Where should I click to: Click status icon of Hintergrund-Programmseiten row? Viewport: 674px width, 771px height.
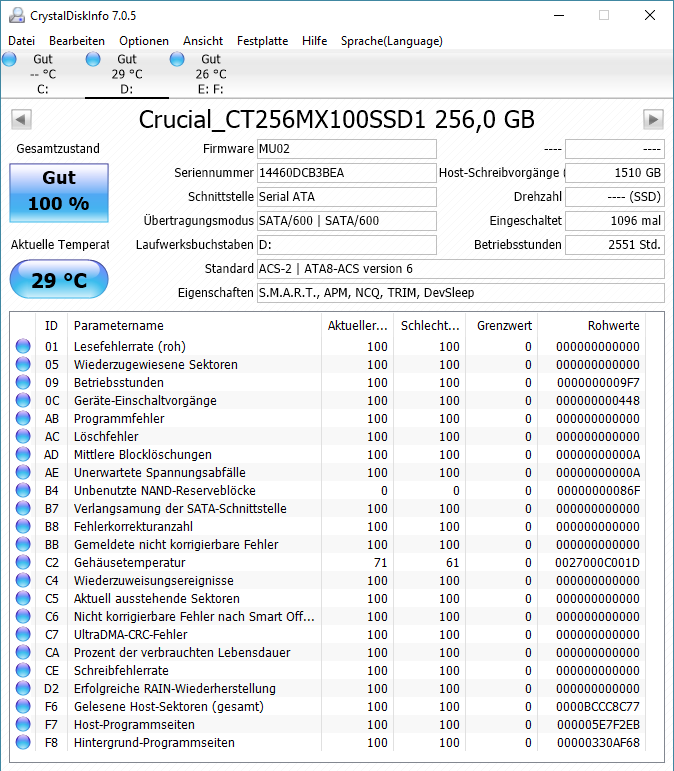click(x=23, y=742)
